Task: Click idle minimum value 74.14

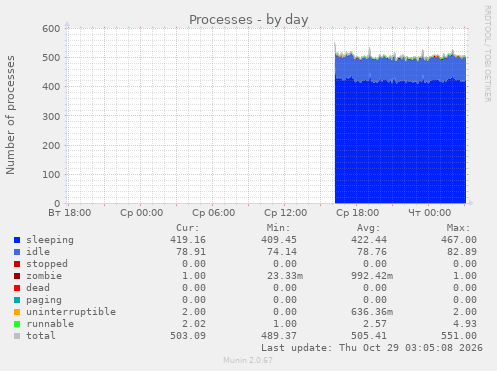Action: [x=282, y=252]
